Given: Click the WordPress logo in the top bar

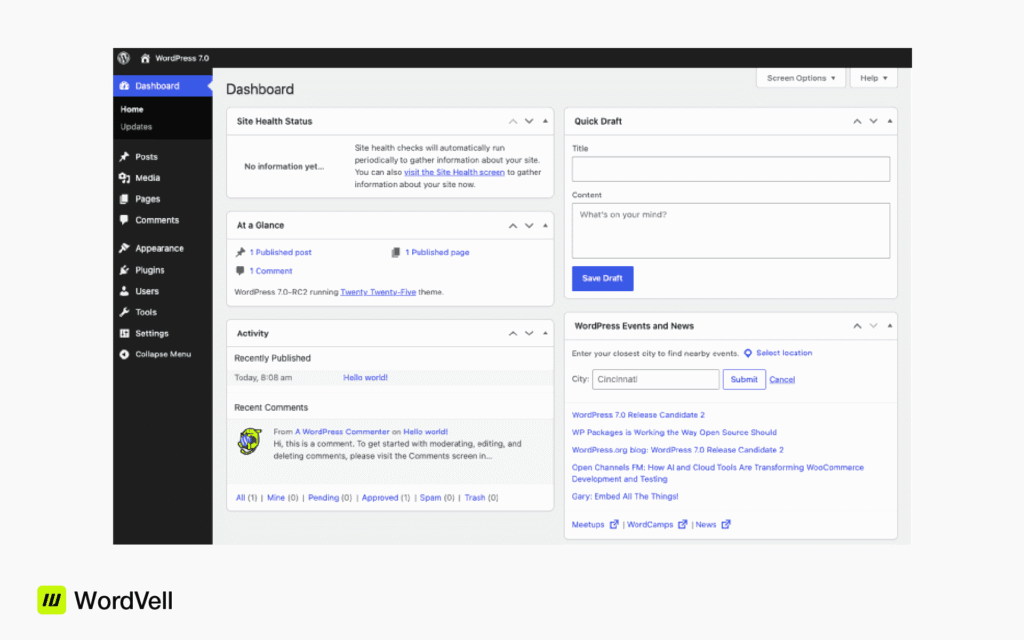Looking at the screenshot, I should pos(122,57).
